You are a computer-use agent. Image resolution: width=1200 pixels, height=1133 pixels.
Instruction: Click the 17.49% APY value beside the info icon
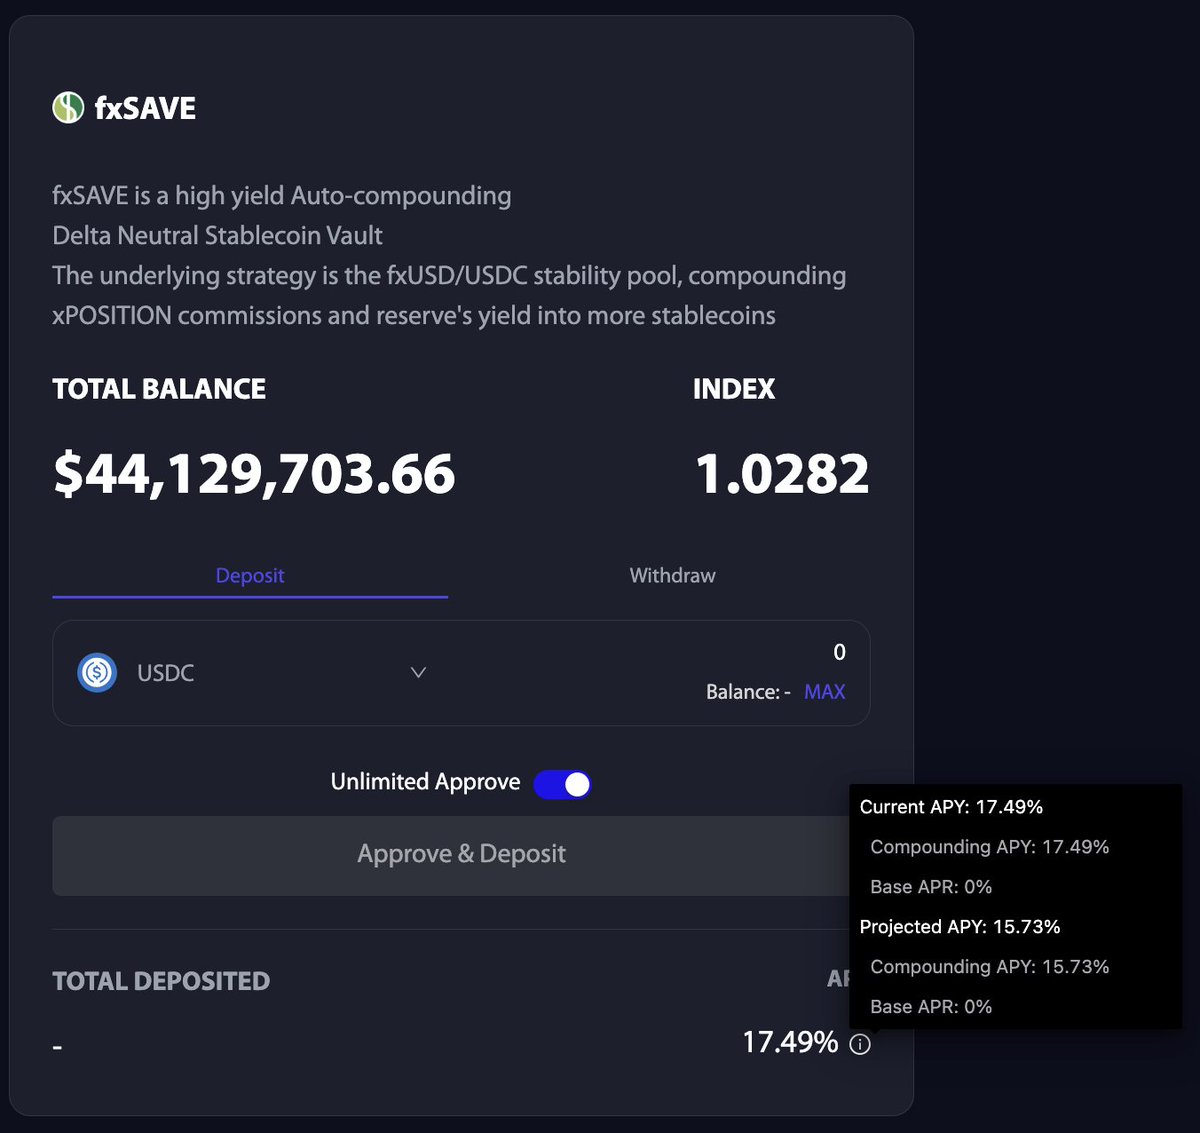[x=790, y=1042]
